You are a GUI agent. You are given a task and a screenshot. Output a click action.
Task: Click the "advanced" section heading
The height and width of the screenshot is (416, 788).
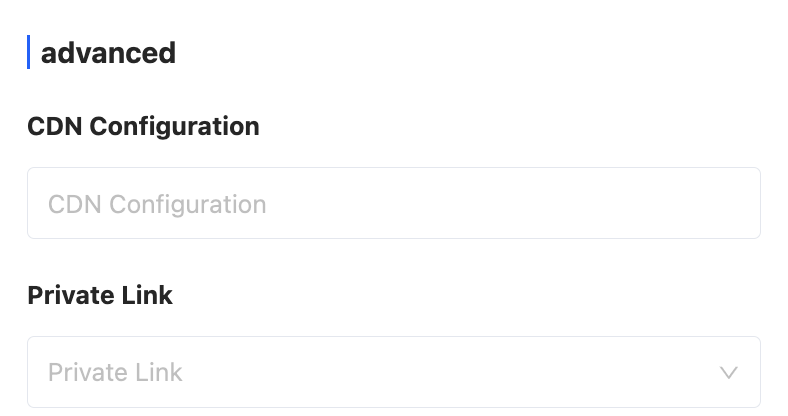(x=108, y=52)
